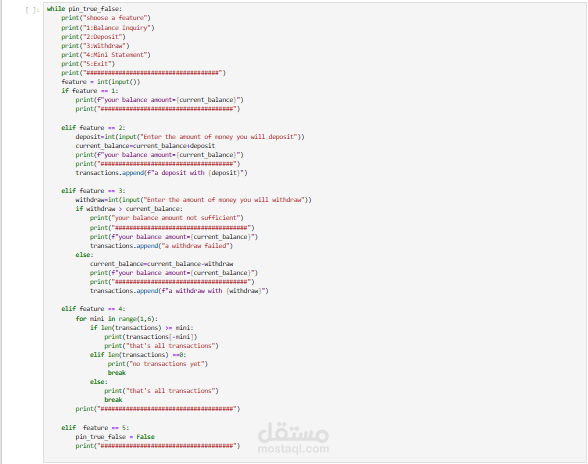588x464 pixels.
Task: Click "current_balance=current_balance-withdraw" line
Action: [161, 264]
